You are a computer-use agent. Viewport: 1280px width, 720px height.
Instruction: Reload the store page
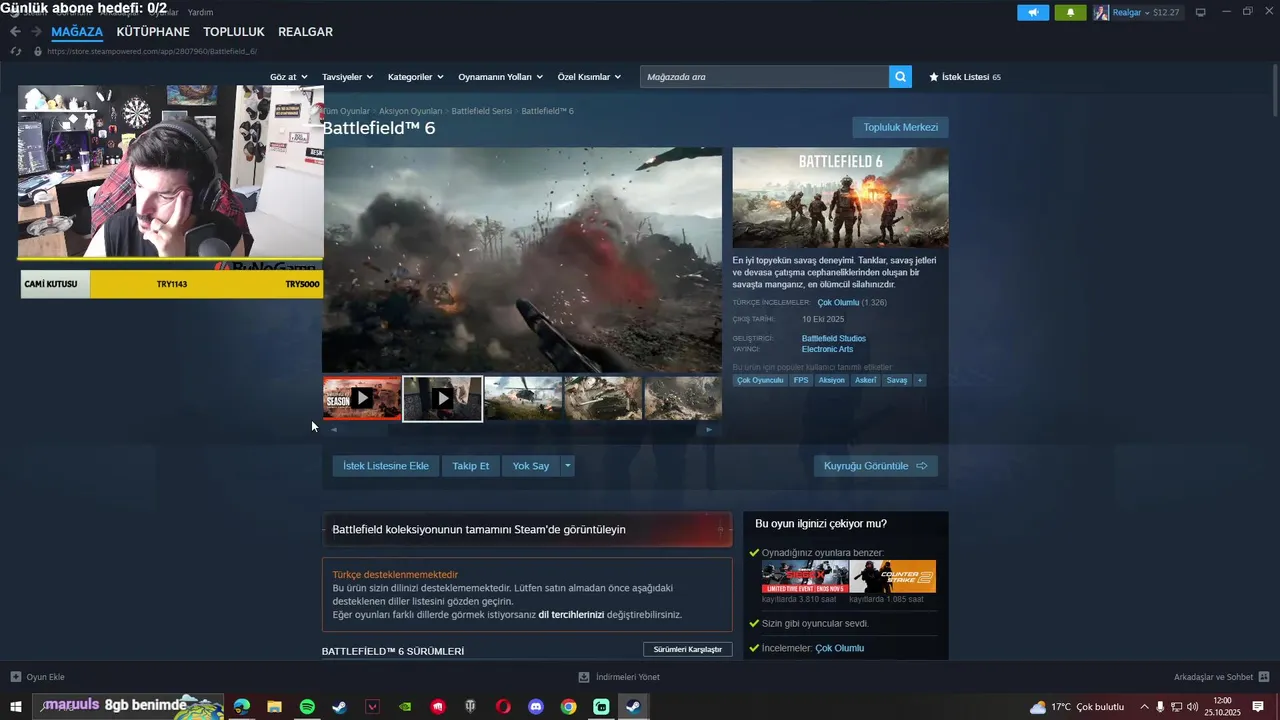[15, 51]
